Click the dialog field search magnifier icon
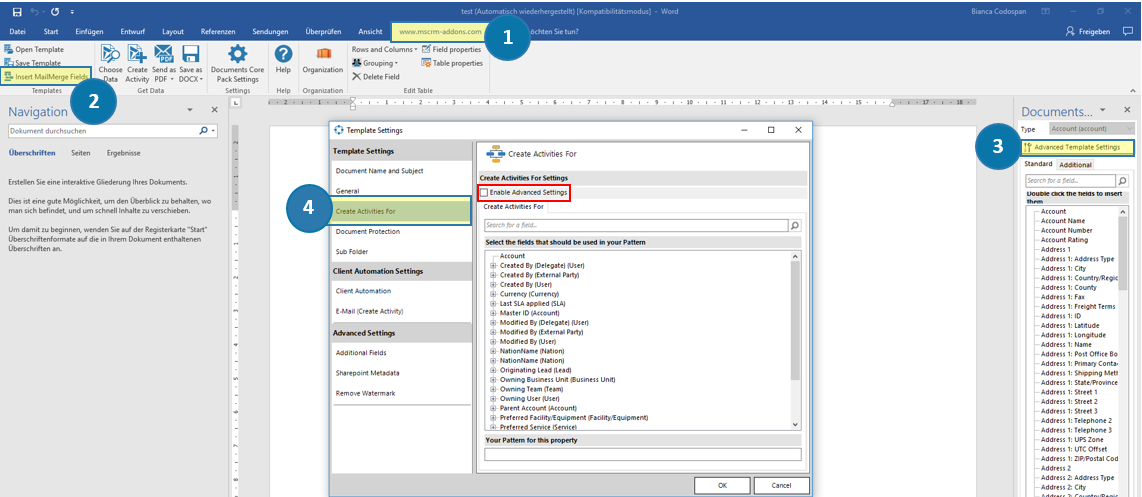The height and width of the screenshot is (497, 1142). point(795,226)
